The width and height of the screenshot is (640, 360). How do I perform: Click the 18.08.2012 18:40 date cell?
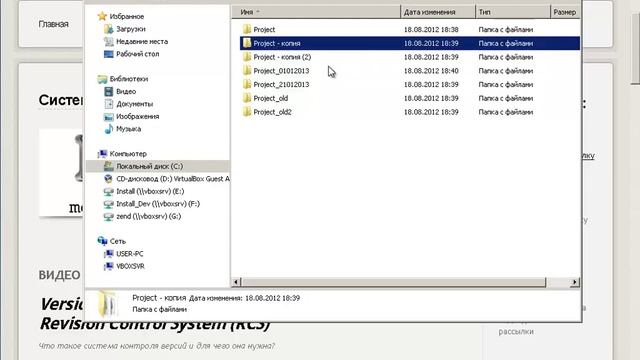point(431,71)
